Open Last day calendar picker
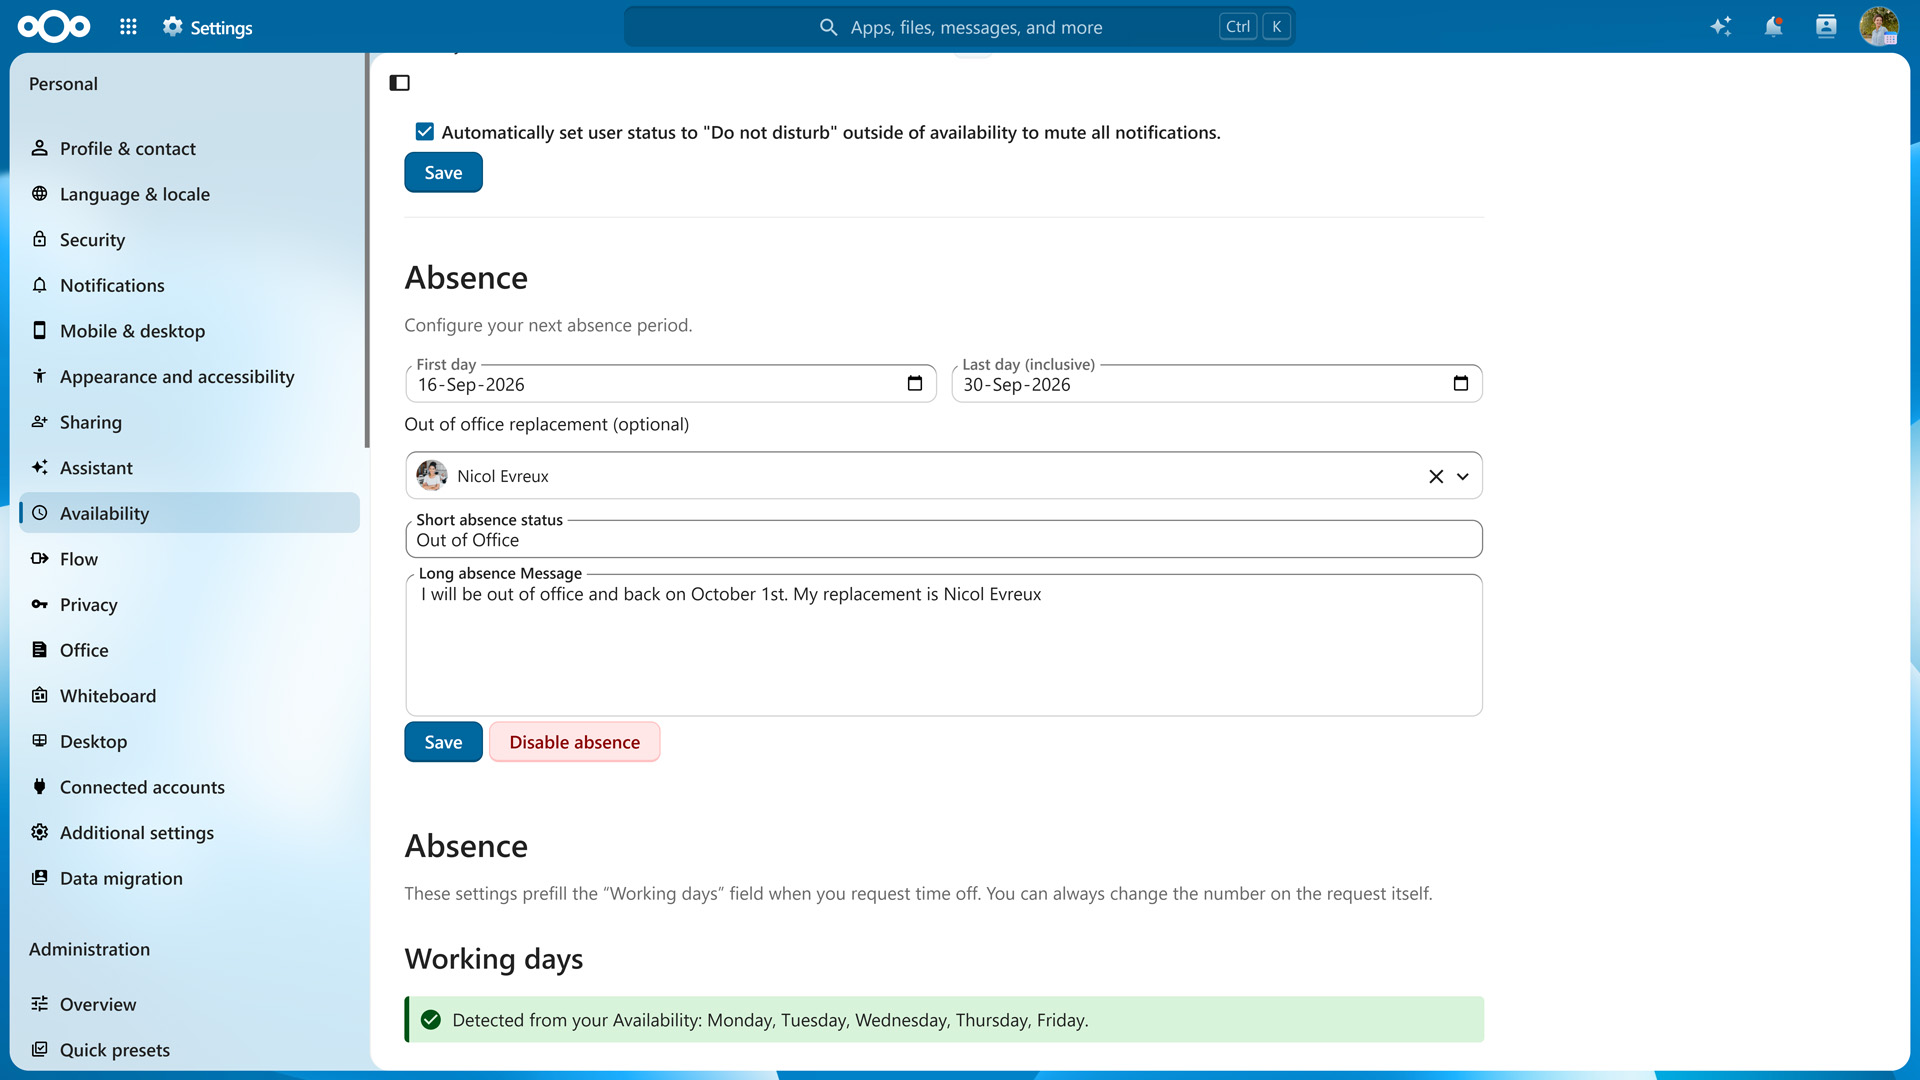The image size is (1920, 1080). (x=1460, y=384)
